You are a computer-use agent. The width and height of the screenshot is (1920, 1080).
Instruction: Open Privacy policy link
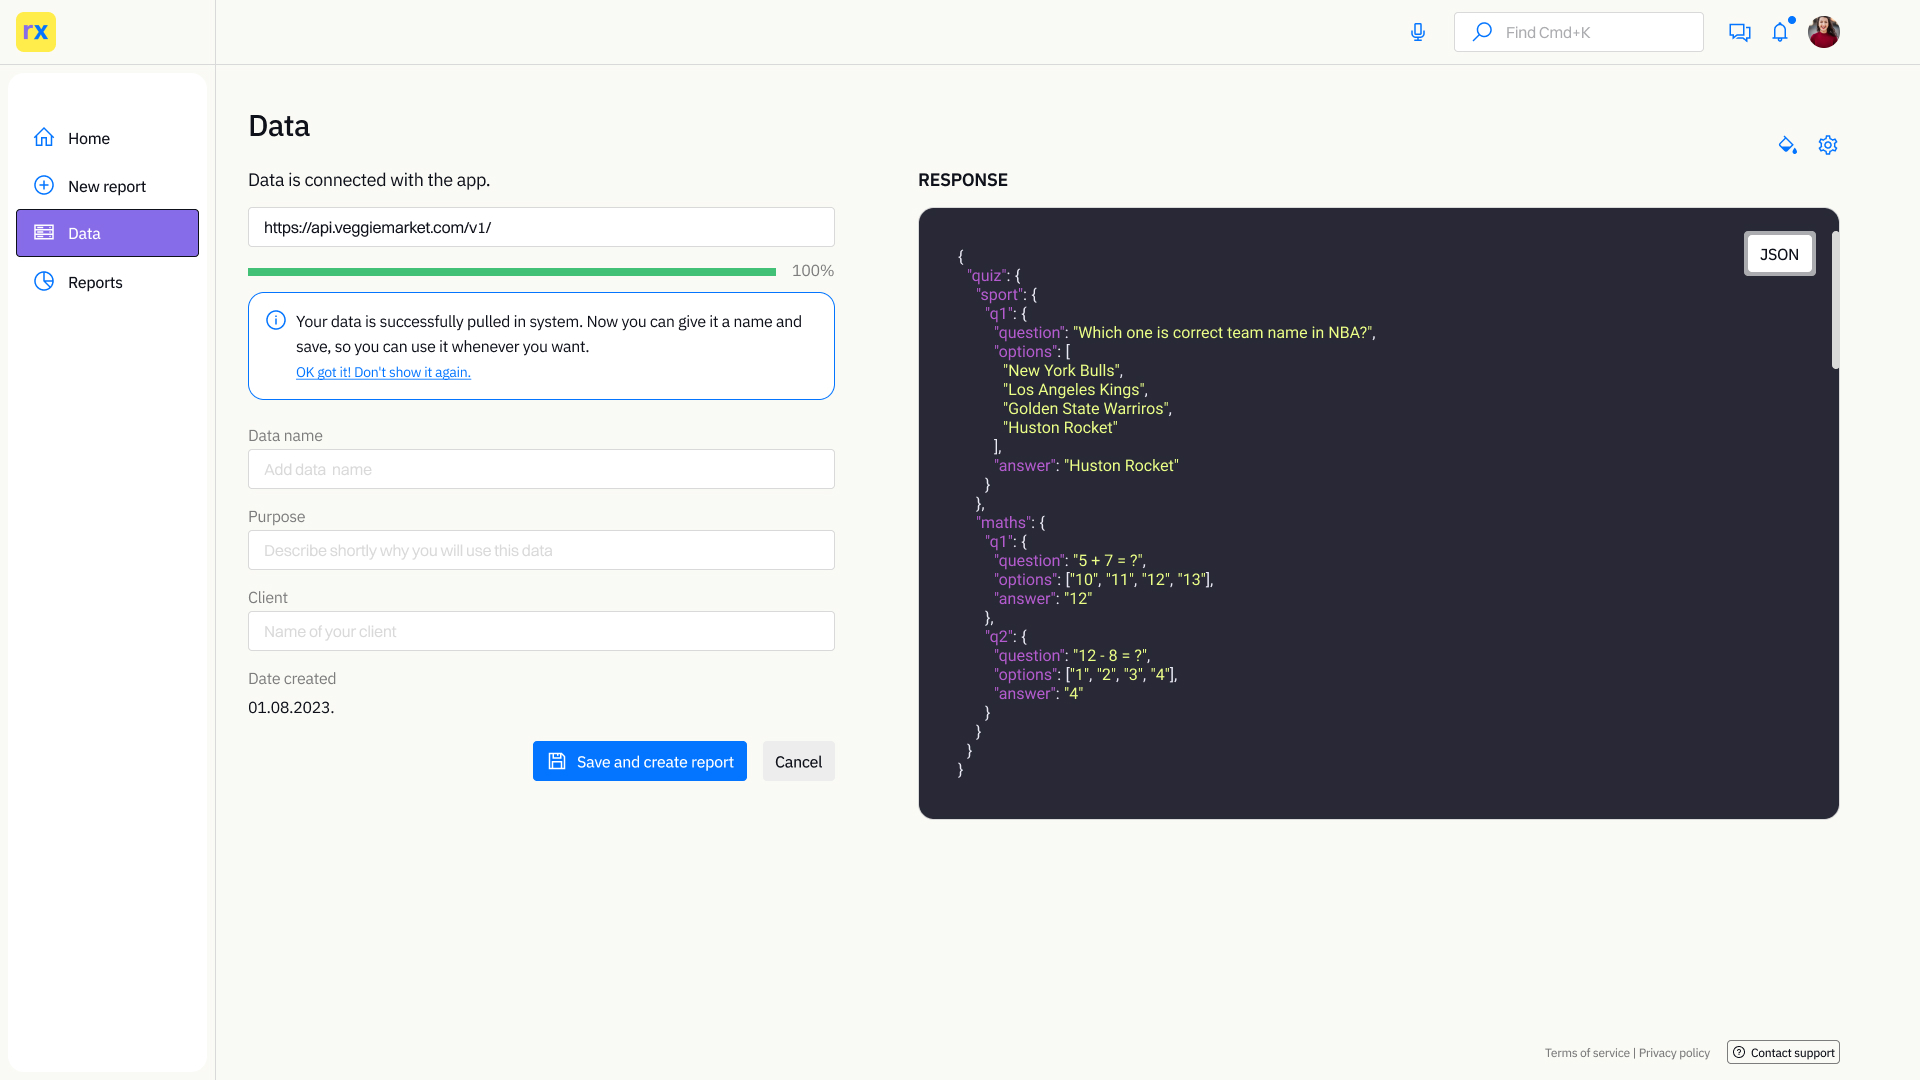[x=1674, y=1053]
